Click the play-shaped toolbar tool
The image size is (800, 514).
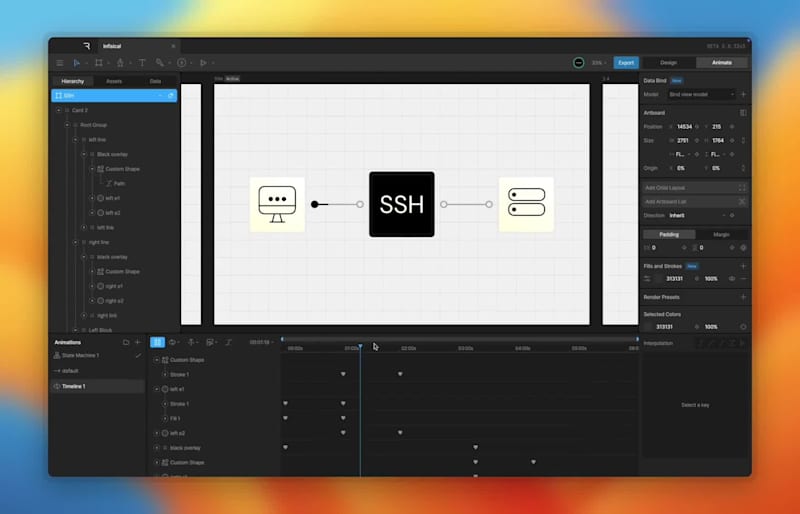[x=203, y=63]
